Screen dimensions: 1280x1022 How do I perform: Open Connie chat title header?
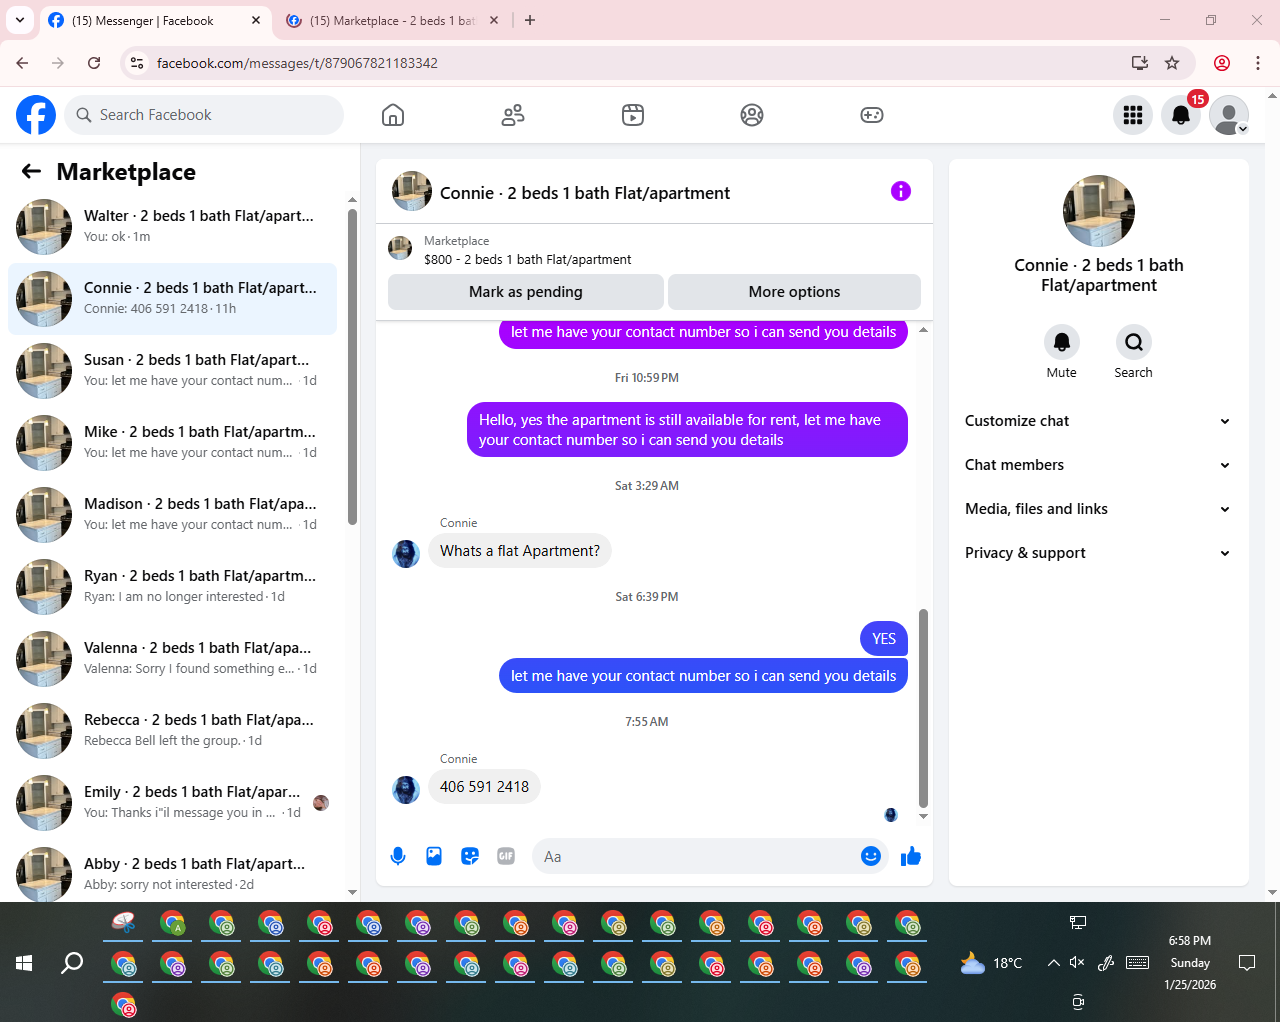coord(585,193)
